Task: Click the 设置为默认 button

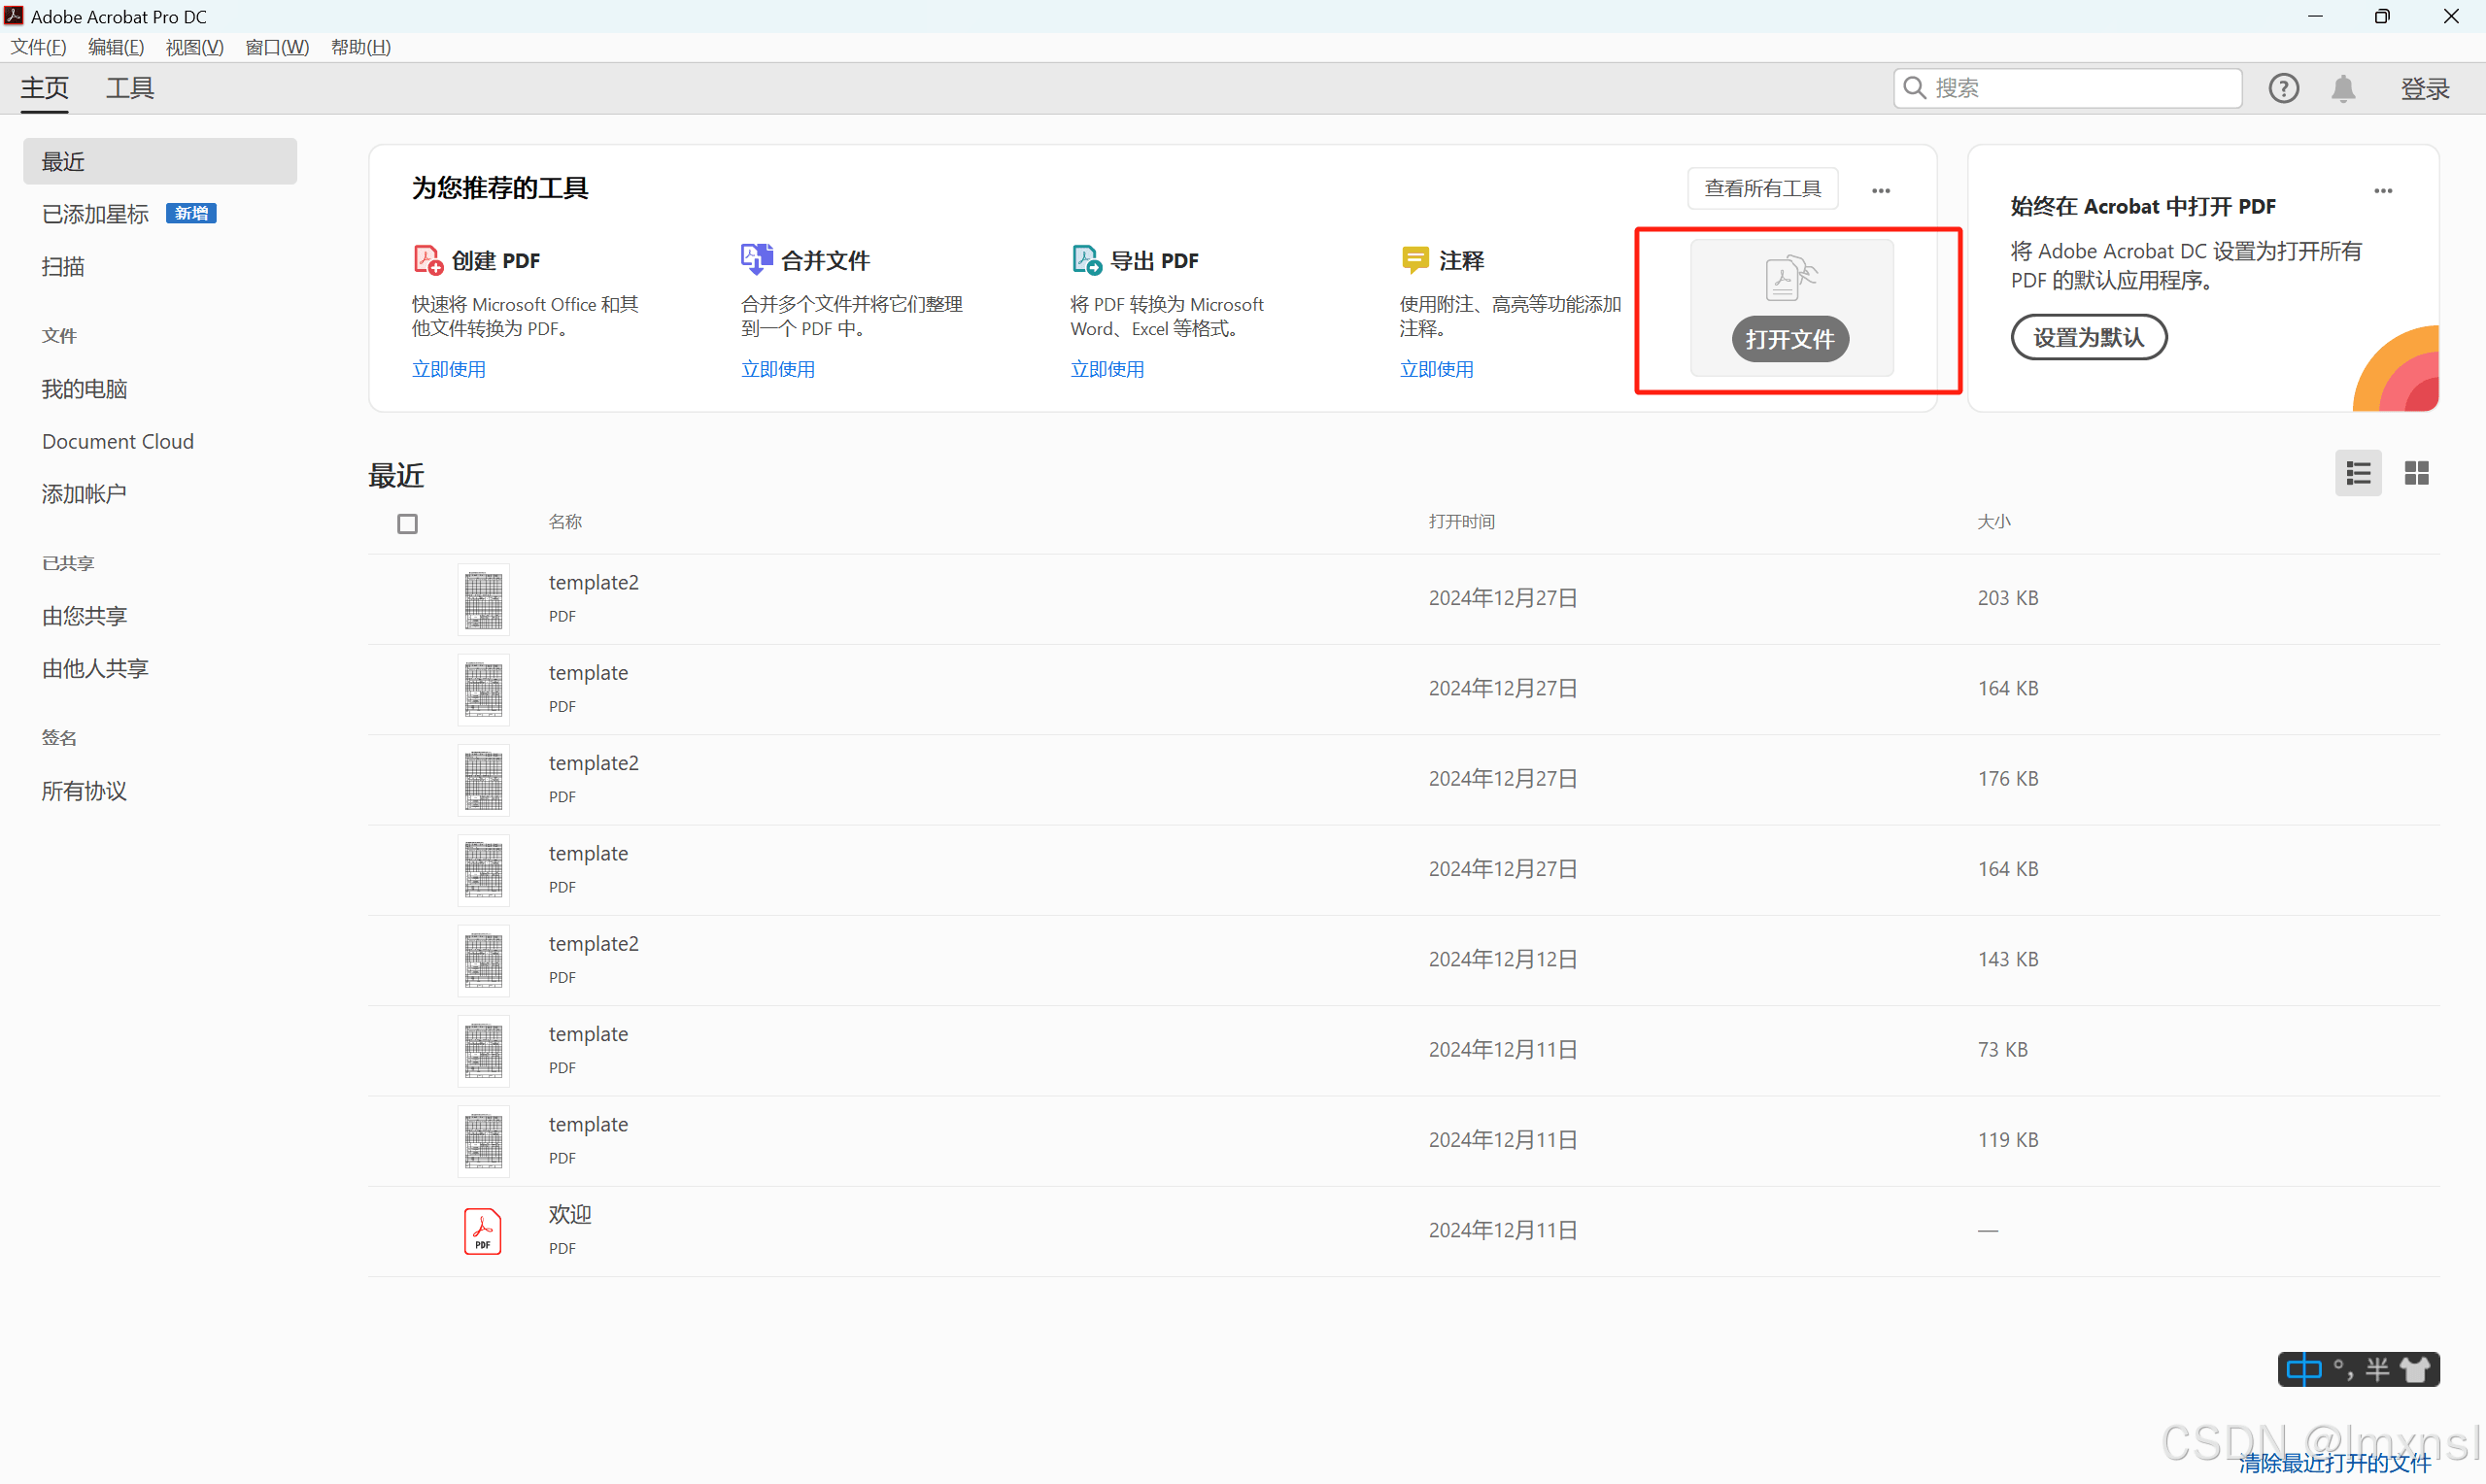Action: [x=2088, y=337]
